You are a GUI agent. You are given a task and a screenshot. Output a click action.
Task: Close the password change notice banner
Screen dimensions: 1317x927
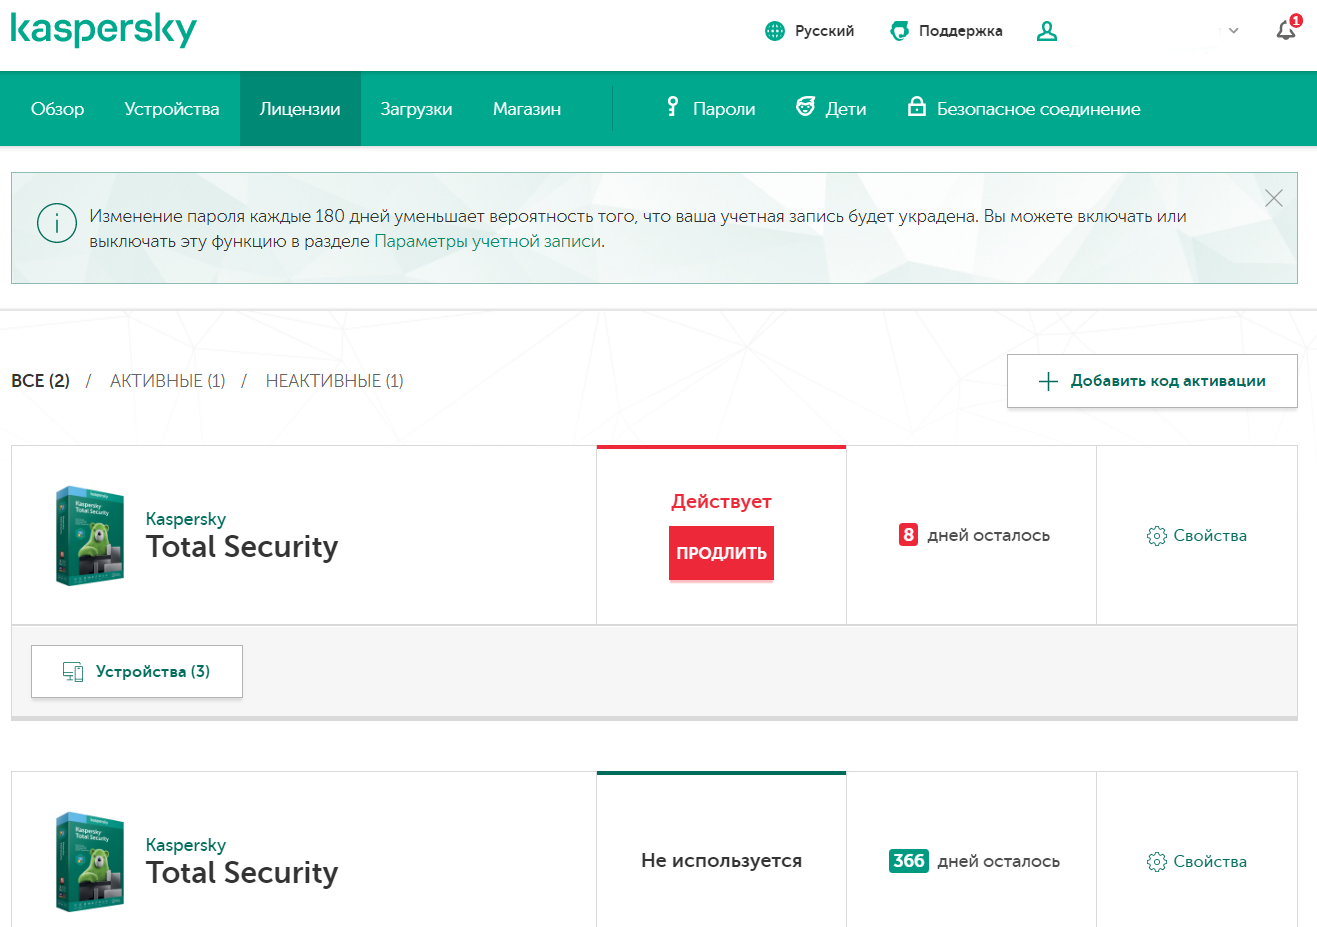(1273, 198)
